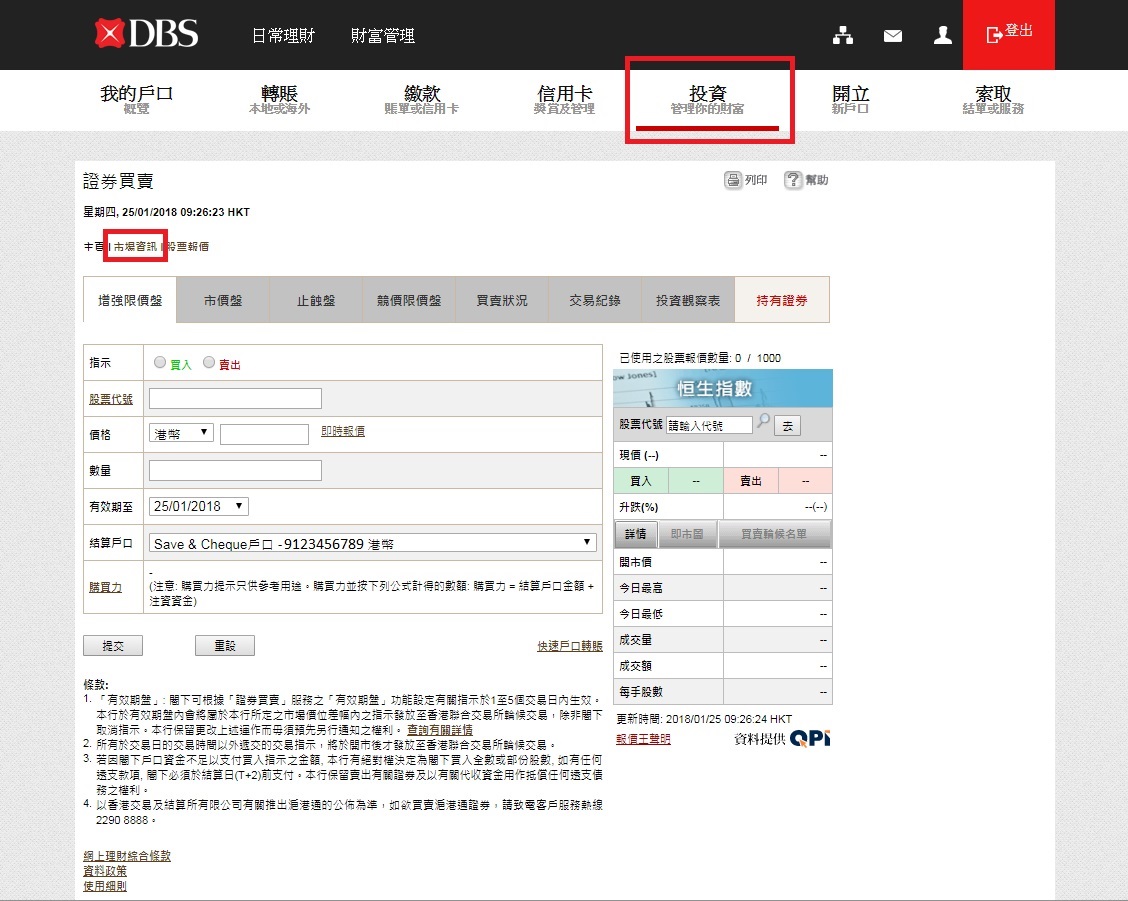The image size is (1128, 901).
Task: Select the 賣出 radio button
Action: (209, 363)
